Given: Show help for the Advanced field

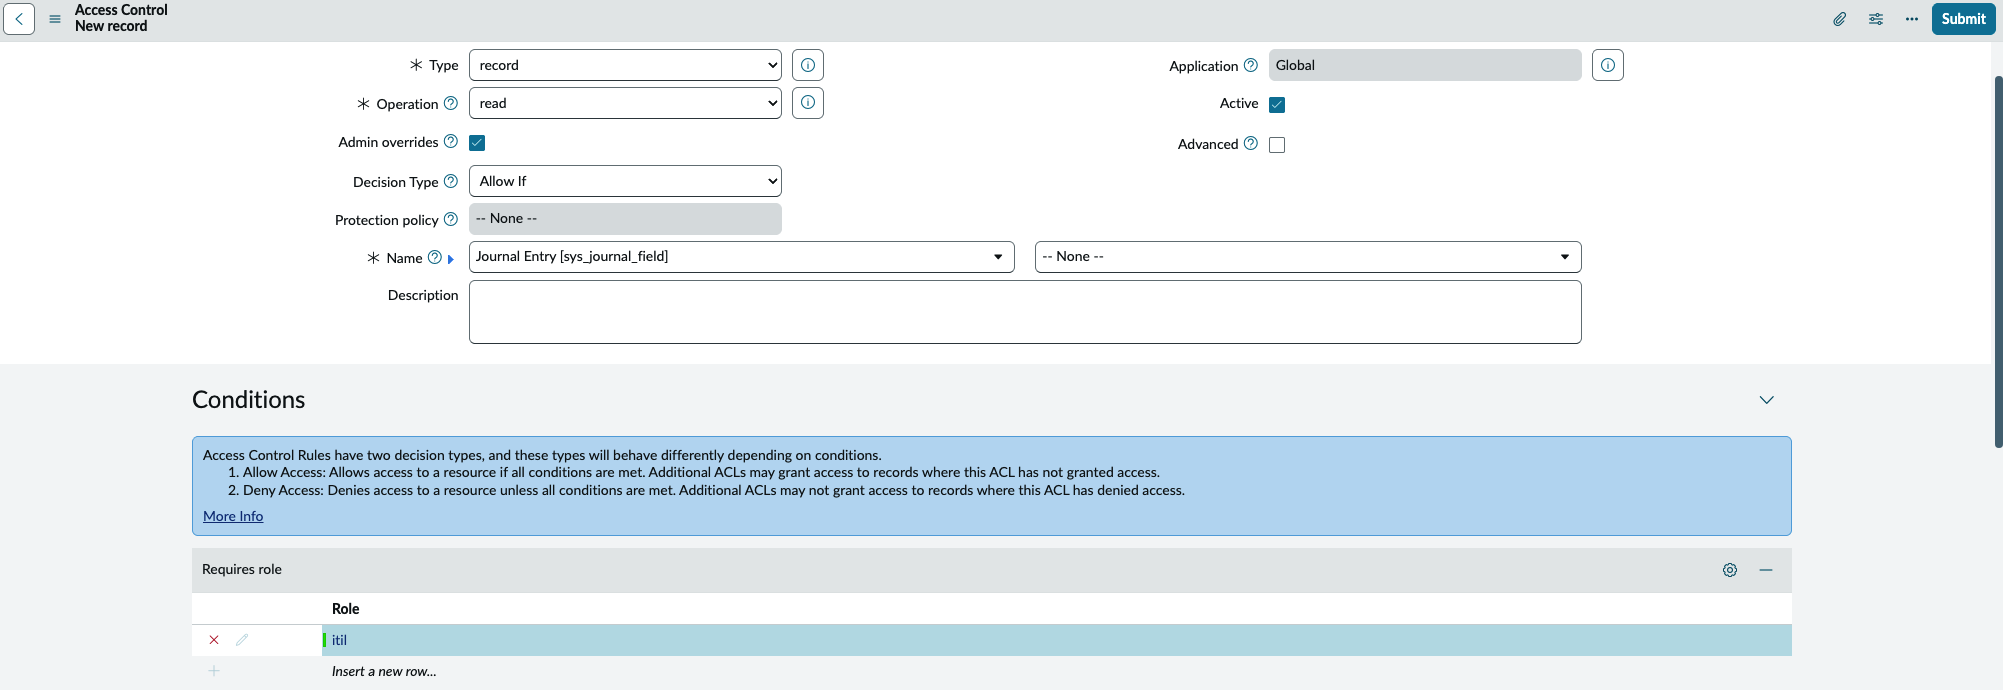Looking at the screenshot, I should pos(1251,143).
